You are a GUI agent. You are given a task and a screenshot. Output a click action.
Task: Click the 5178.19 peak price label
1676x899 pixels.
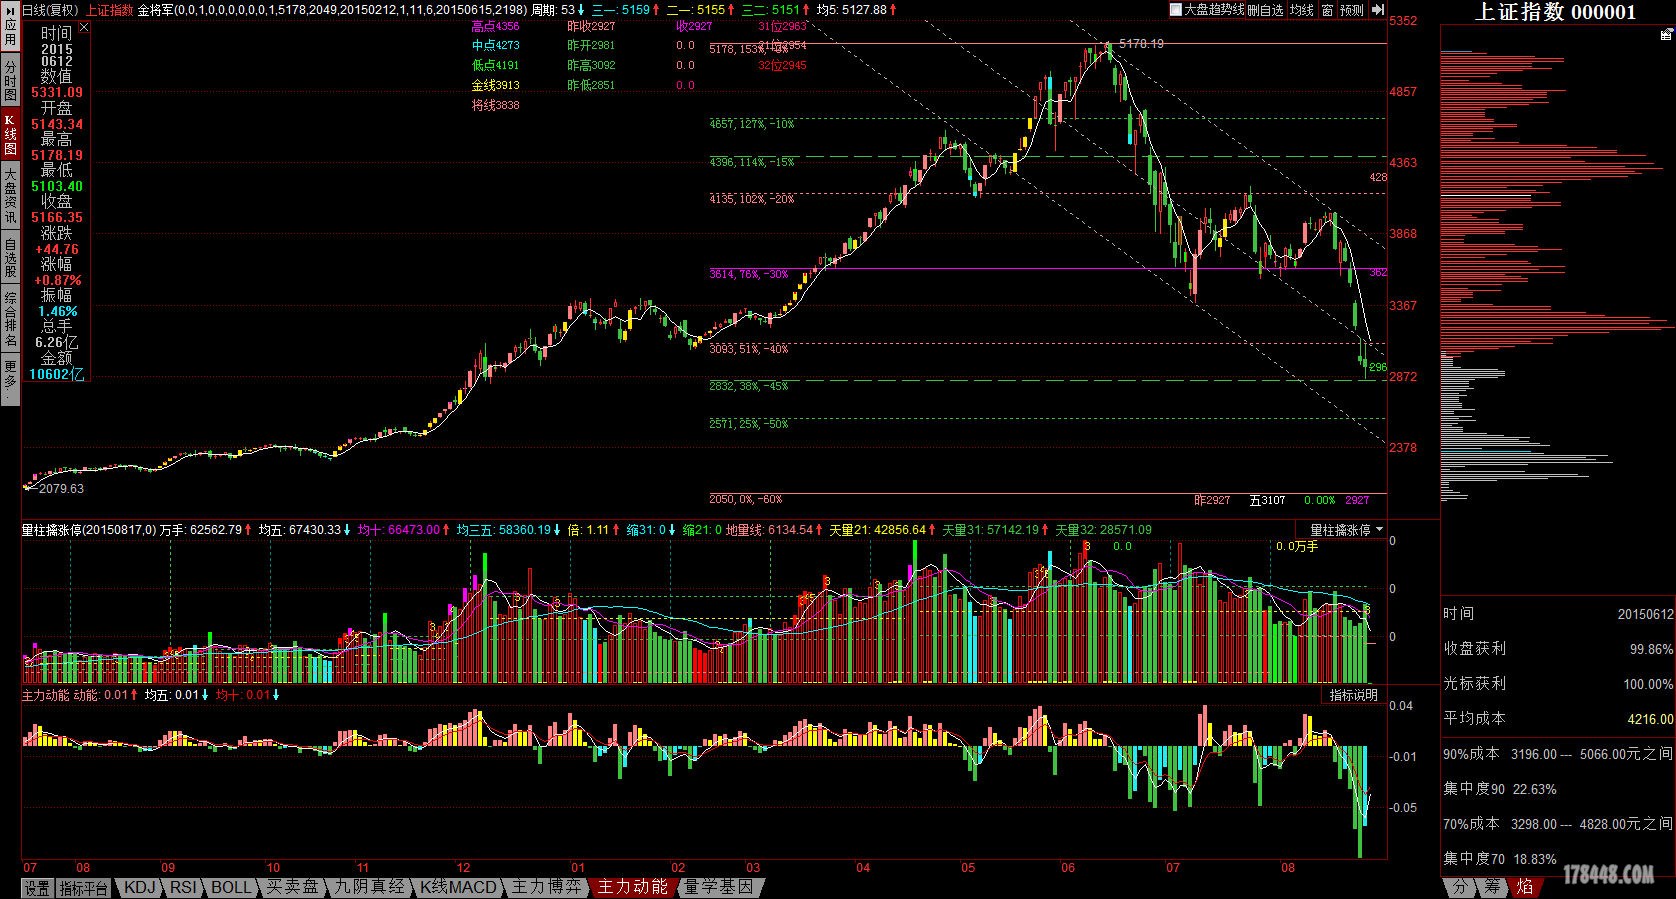click(x=1141, y=44)
